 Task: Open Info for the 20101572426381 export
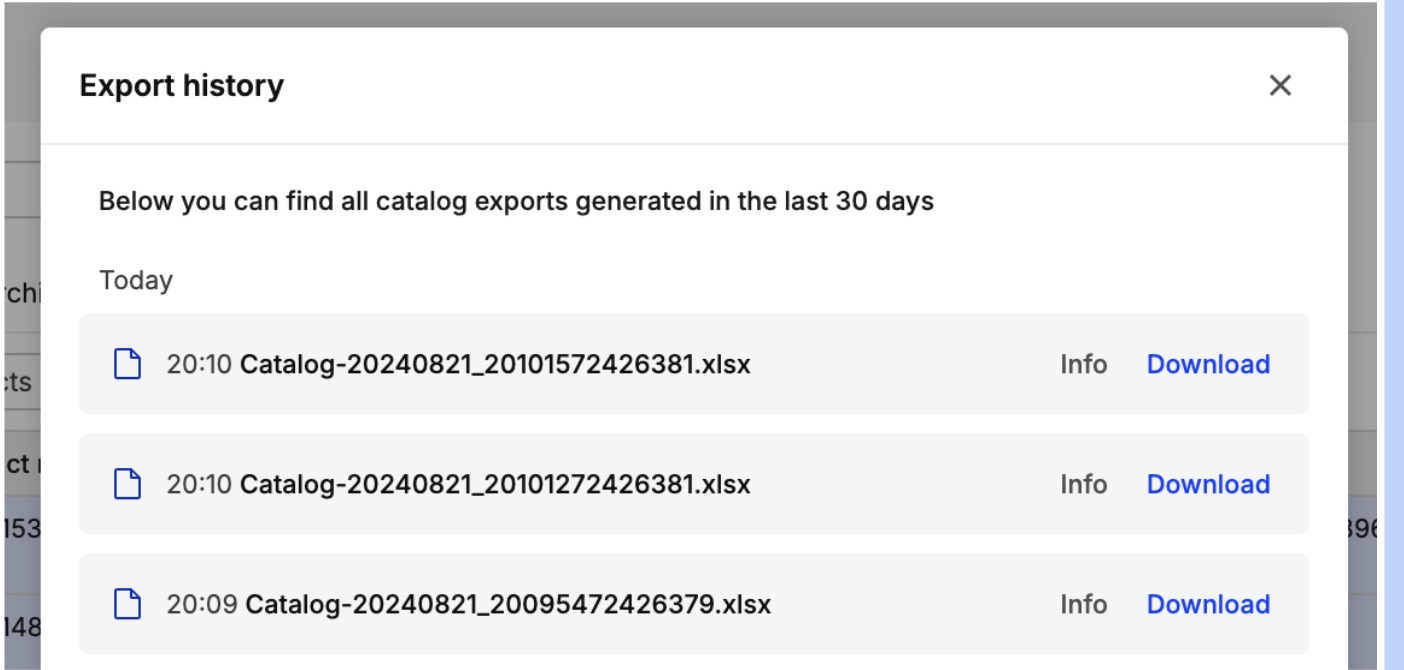tap(1083, 364)
